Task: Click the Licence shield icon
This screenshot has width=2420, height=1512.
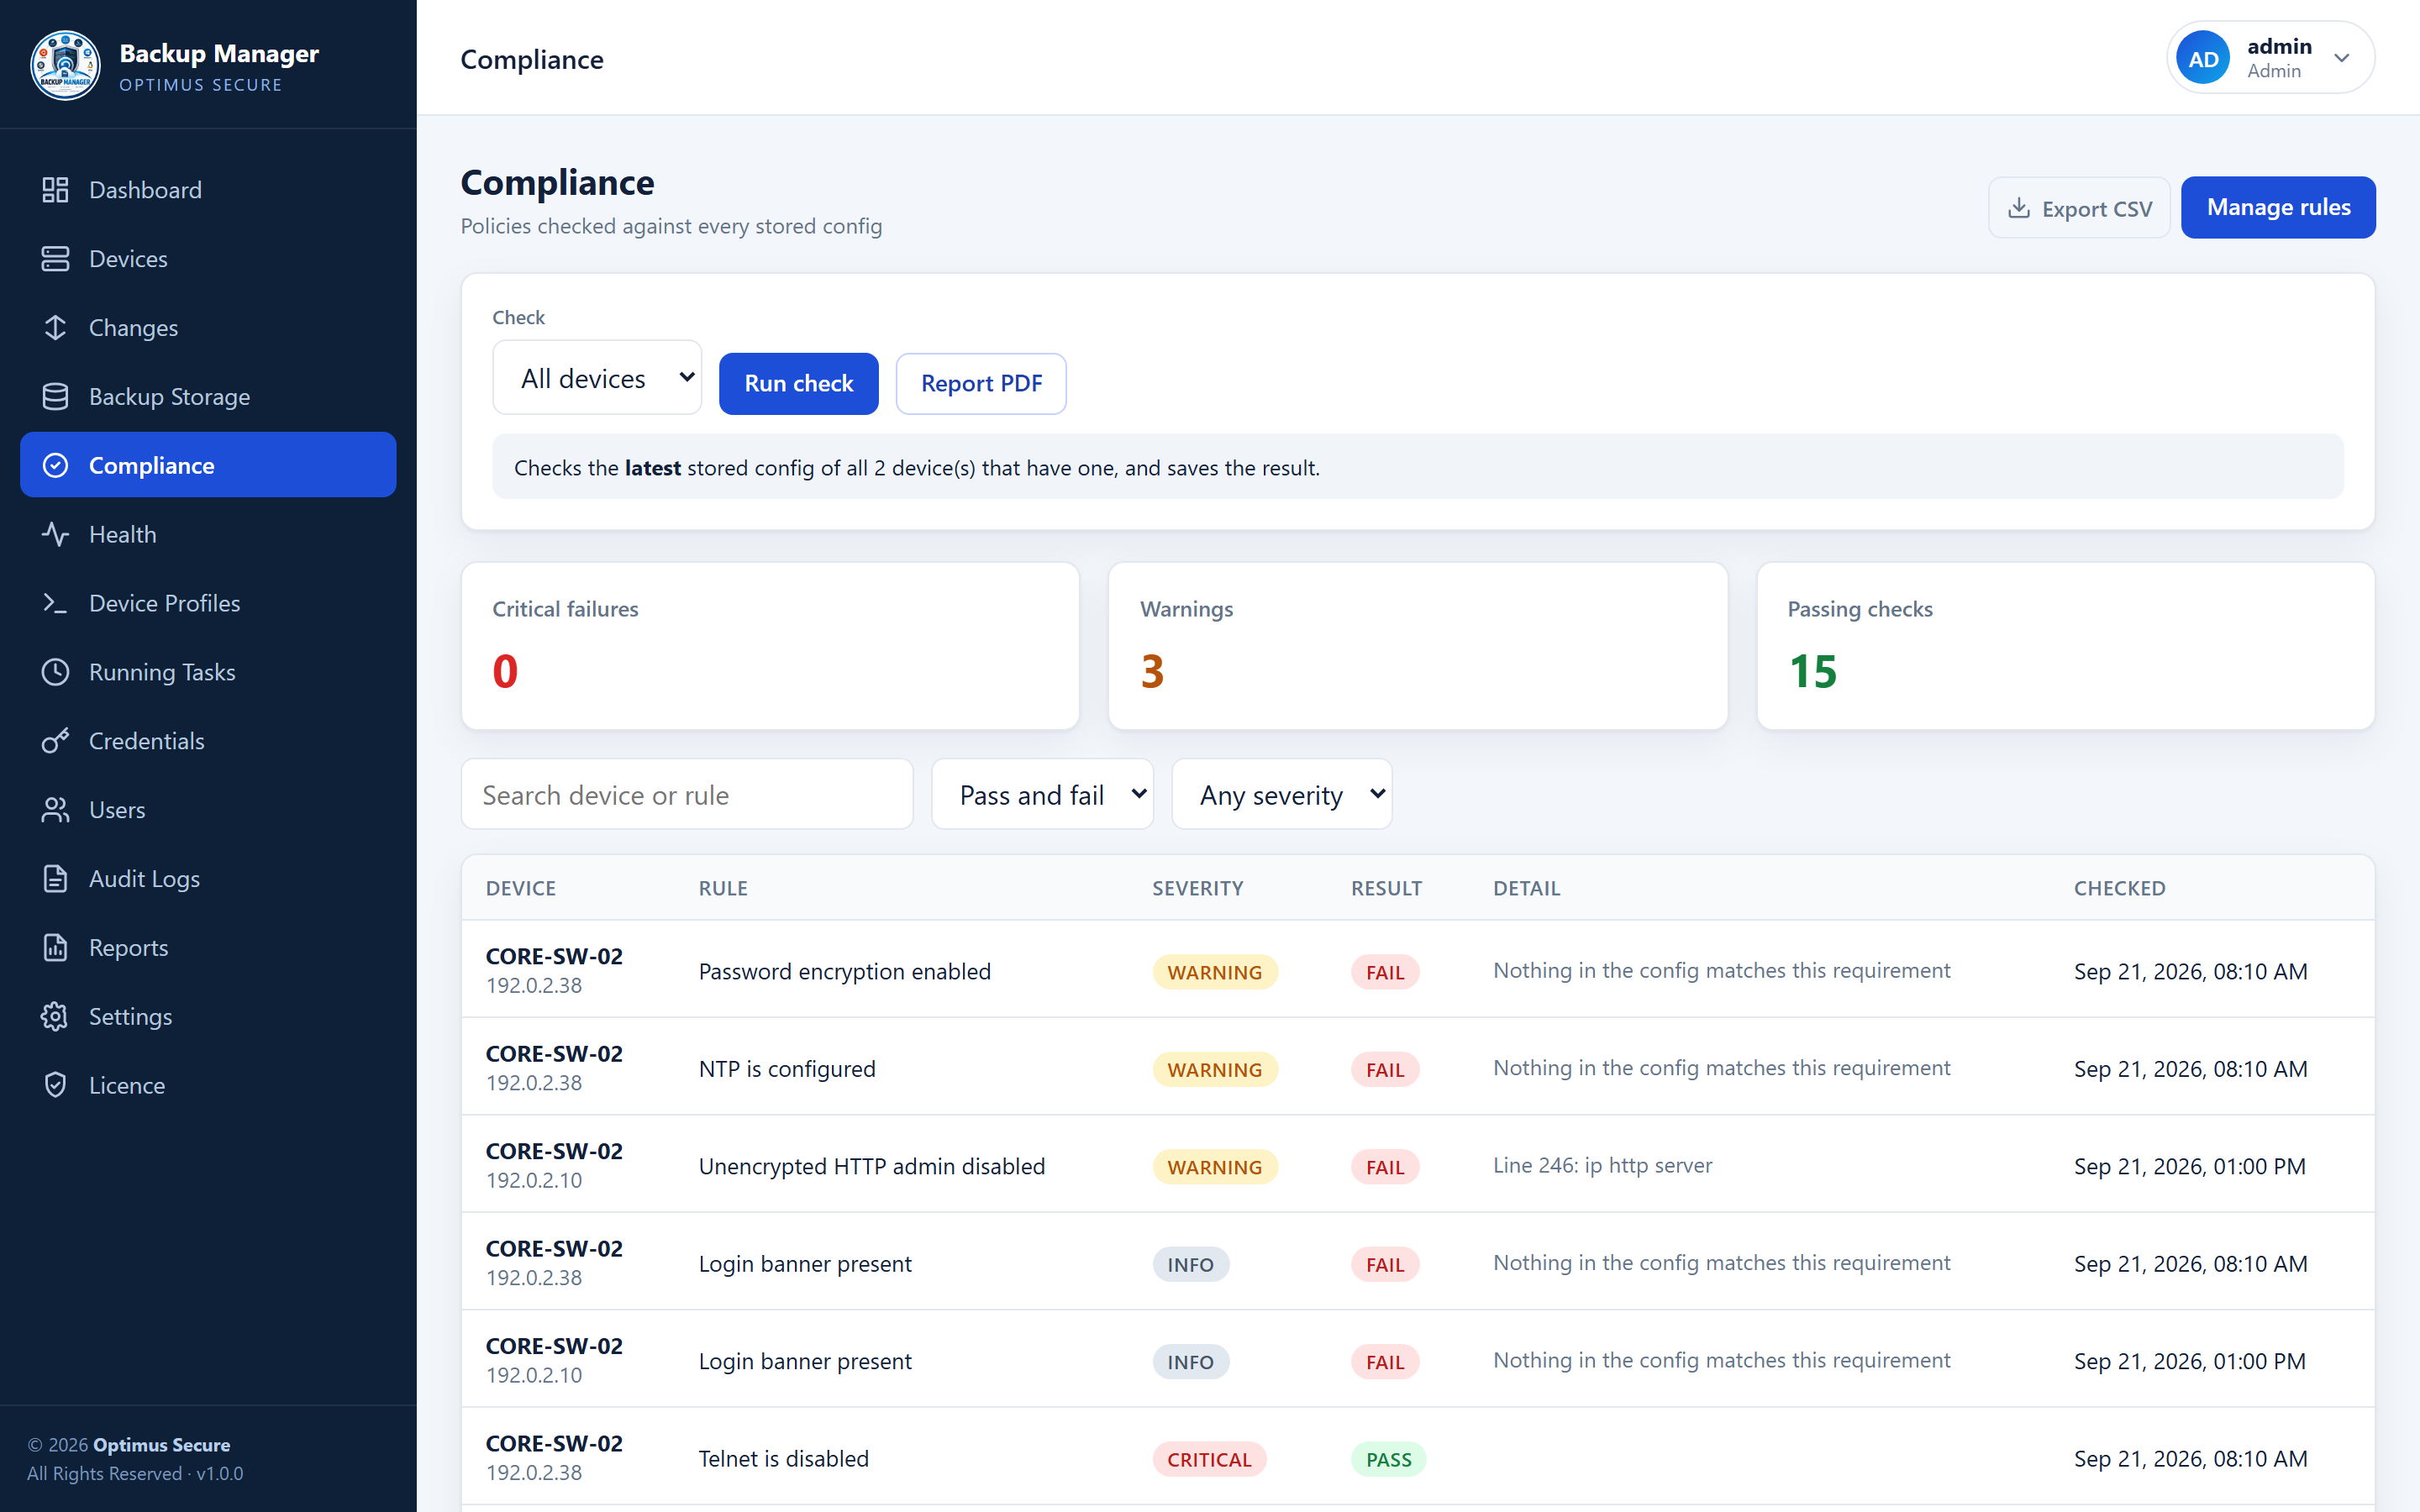Action: 55,1085
